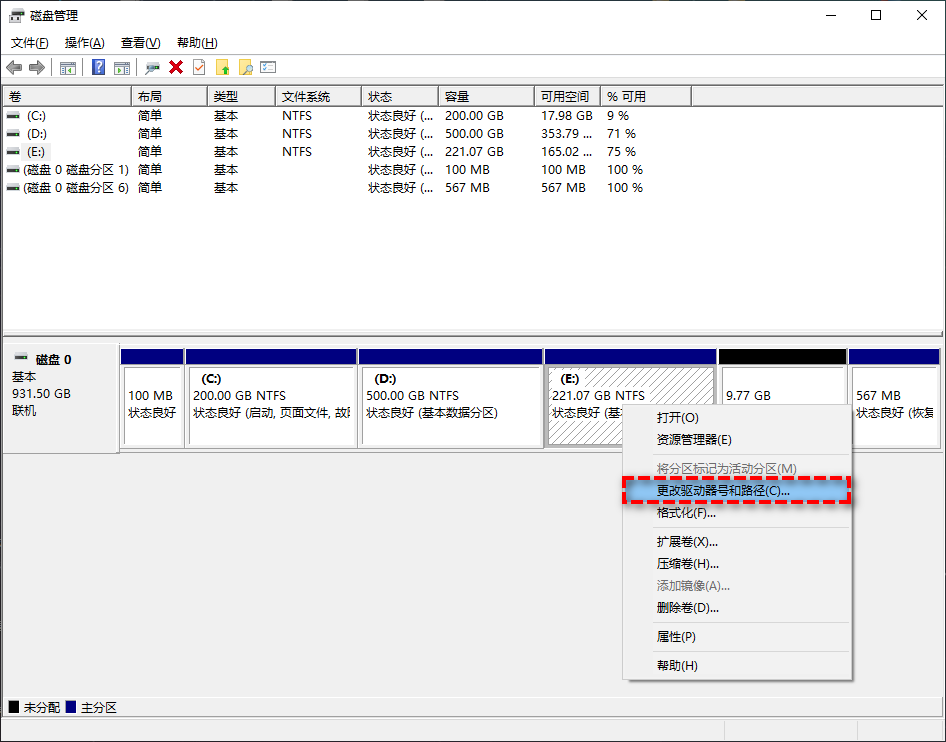This screenshot has width=946, height=742.
Task: Choose 资源管理器(E) in context menu
Action: point(737,440)
